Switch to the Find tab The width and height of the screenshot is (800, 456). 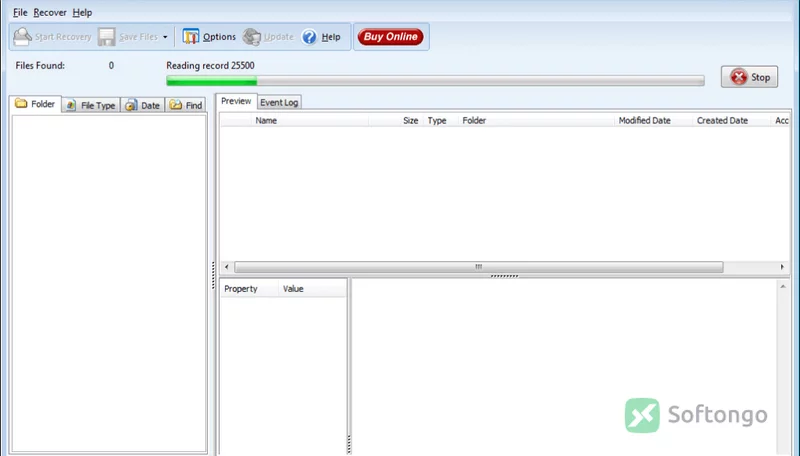pyautogui.click(x=186, y=105)
